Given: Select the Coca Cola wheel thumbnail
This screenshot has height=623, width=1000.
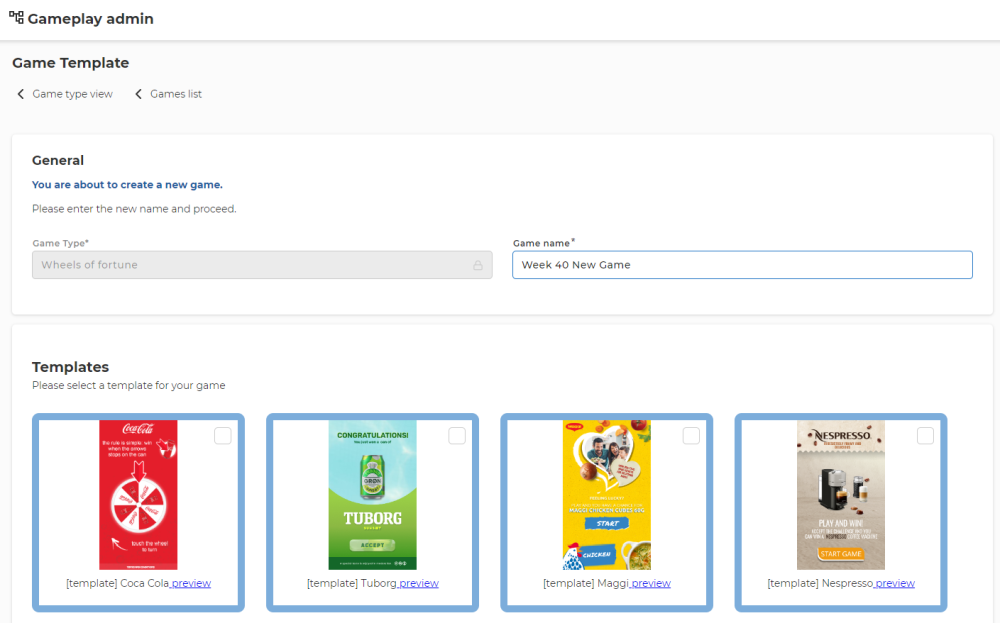Looking at the screenshot, I should (x=138, y=495).
